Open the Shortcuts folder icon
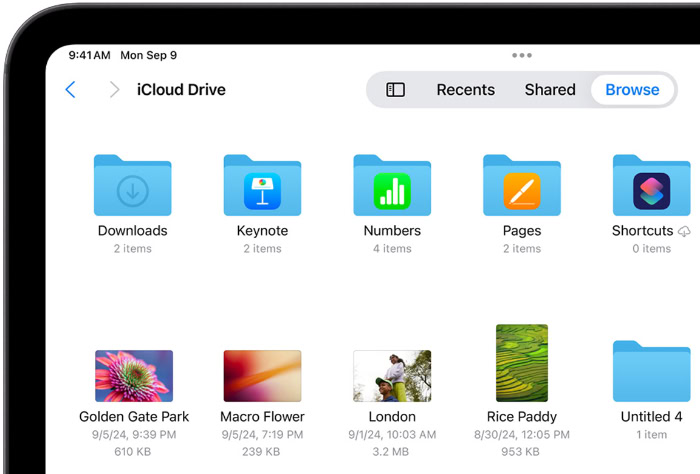 (x=651, y=185)
